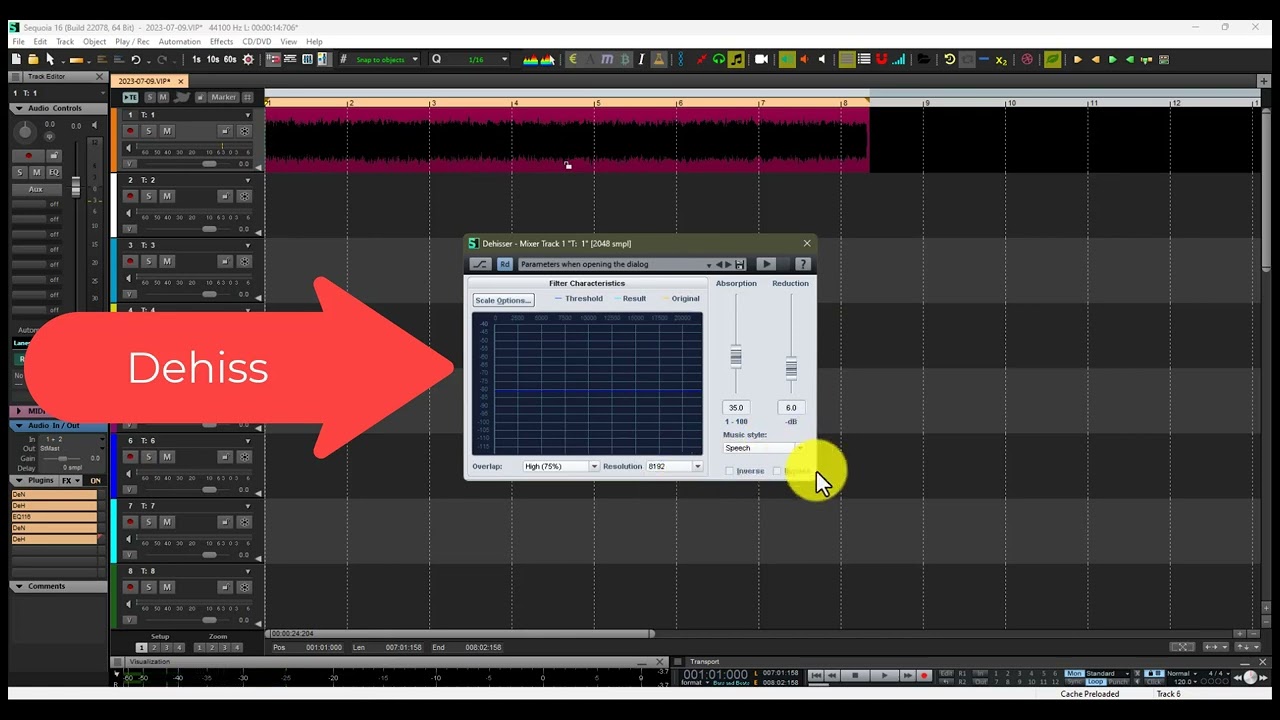Image resolution: width=1280 pixels, height=720 pixels.
Task: Click the Marker button above the tracks
Action: (224, 97)
